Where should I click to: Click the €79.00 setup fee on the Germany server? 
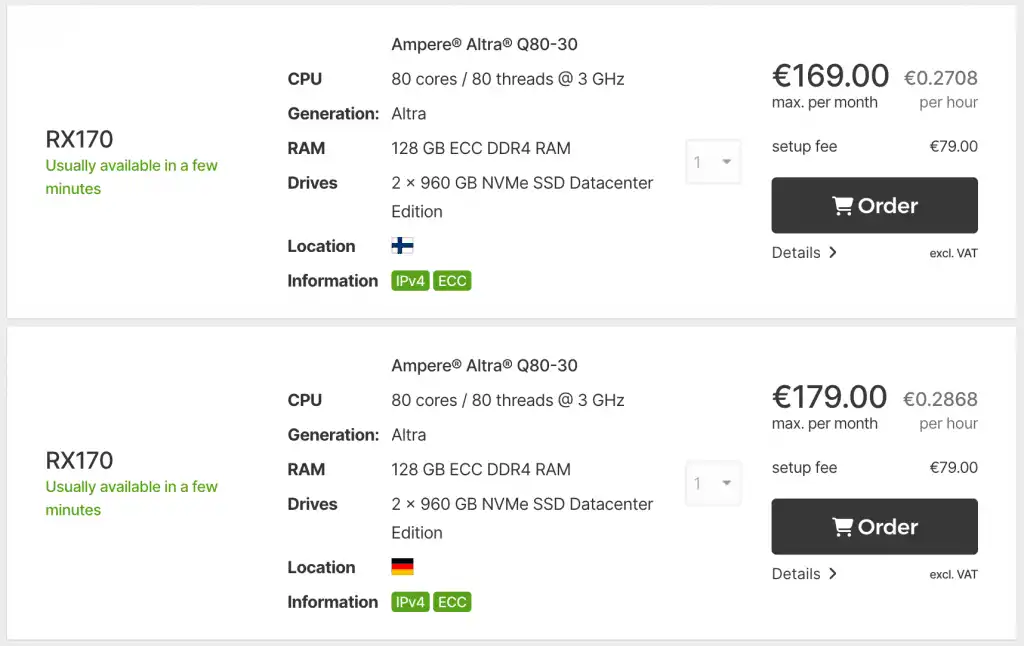[x=953, y=468]
